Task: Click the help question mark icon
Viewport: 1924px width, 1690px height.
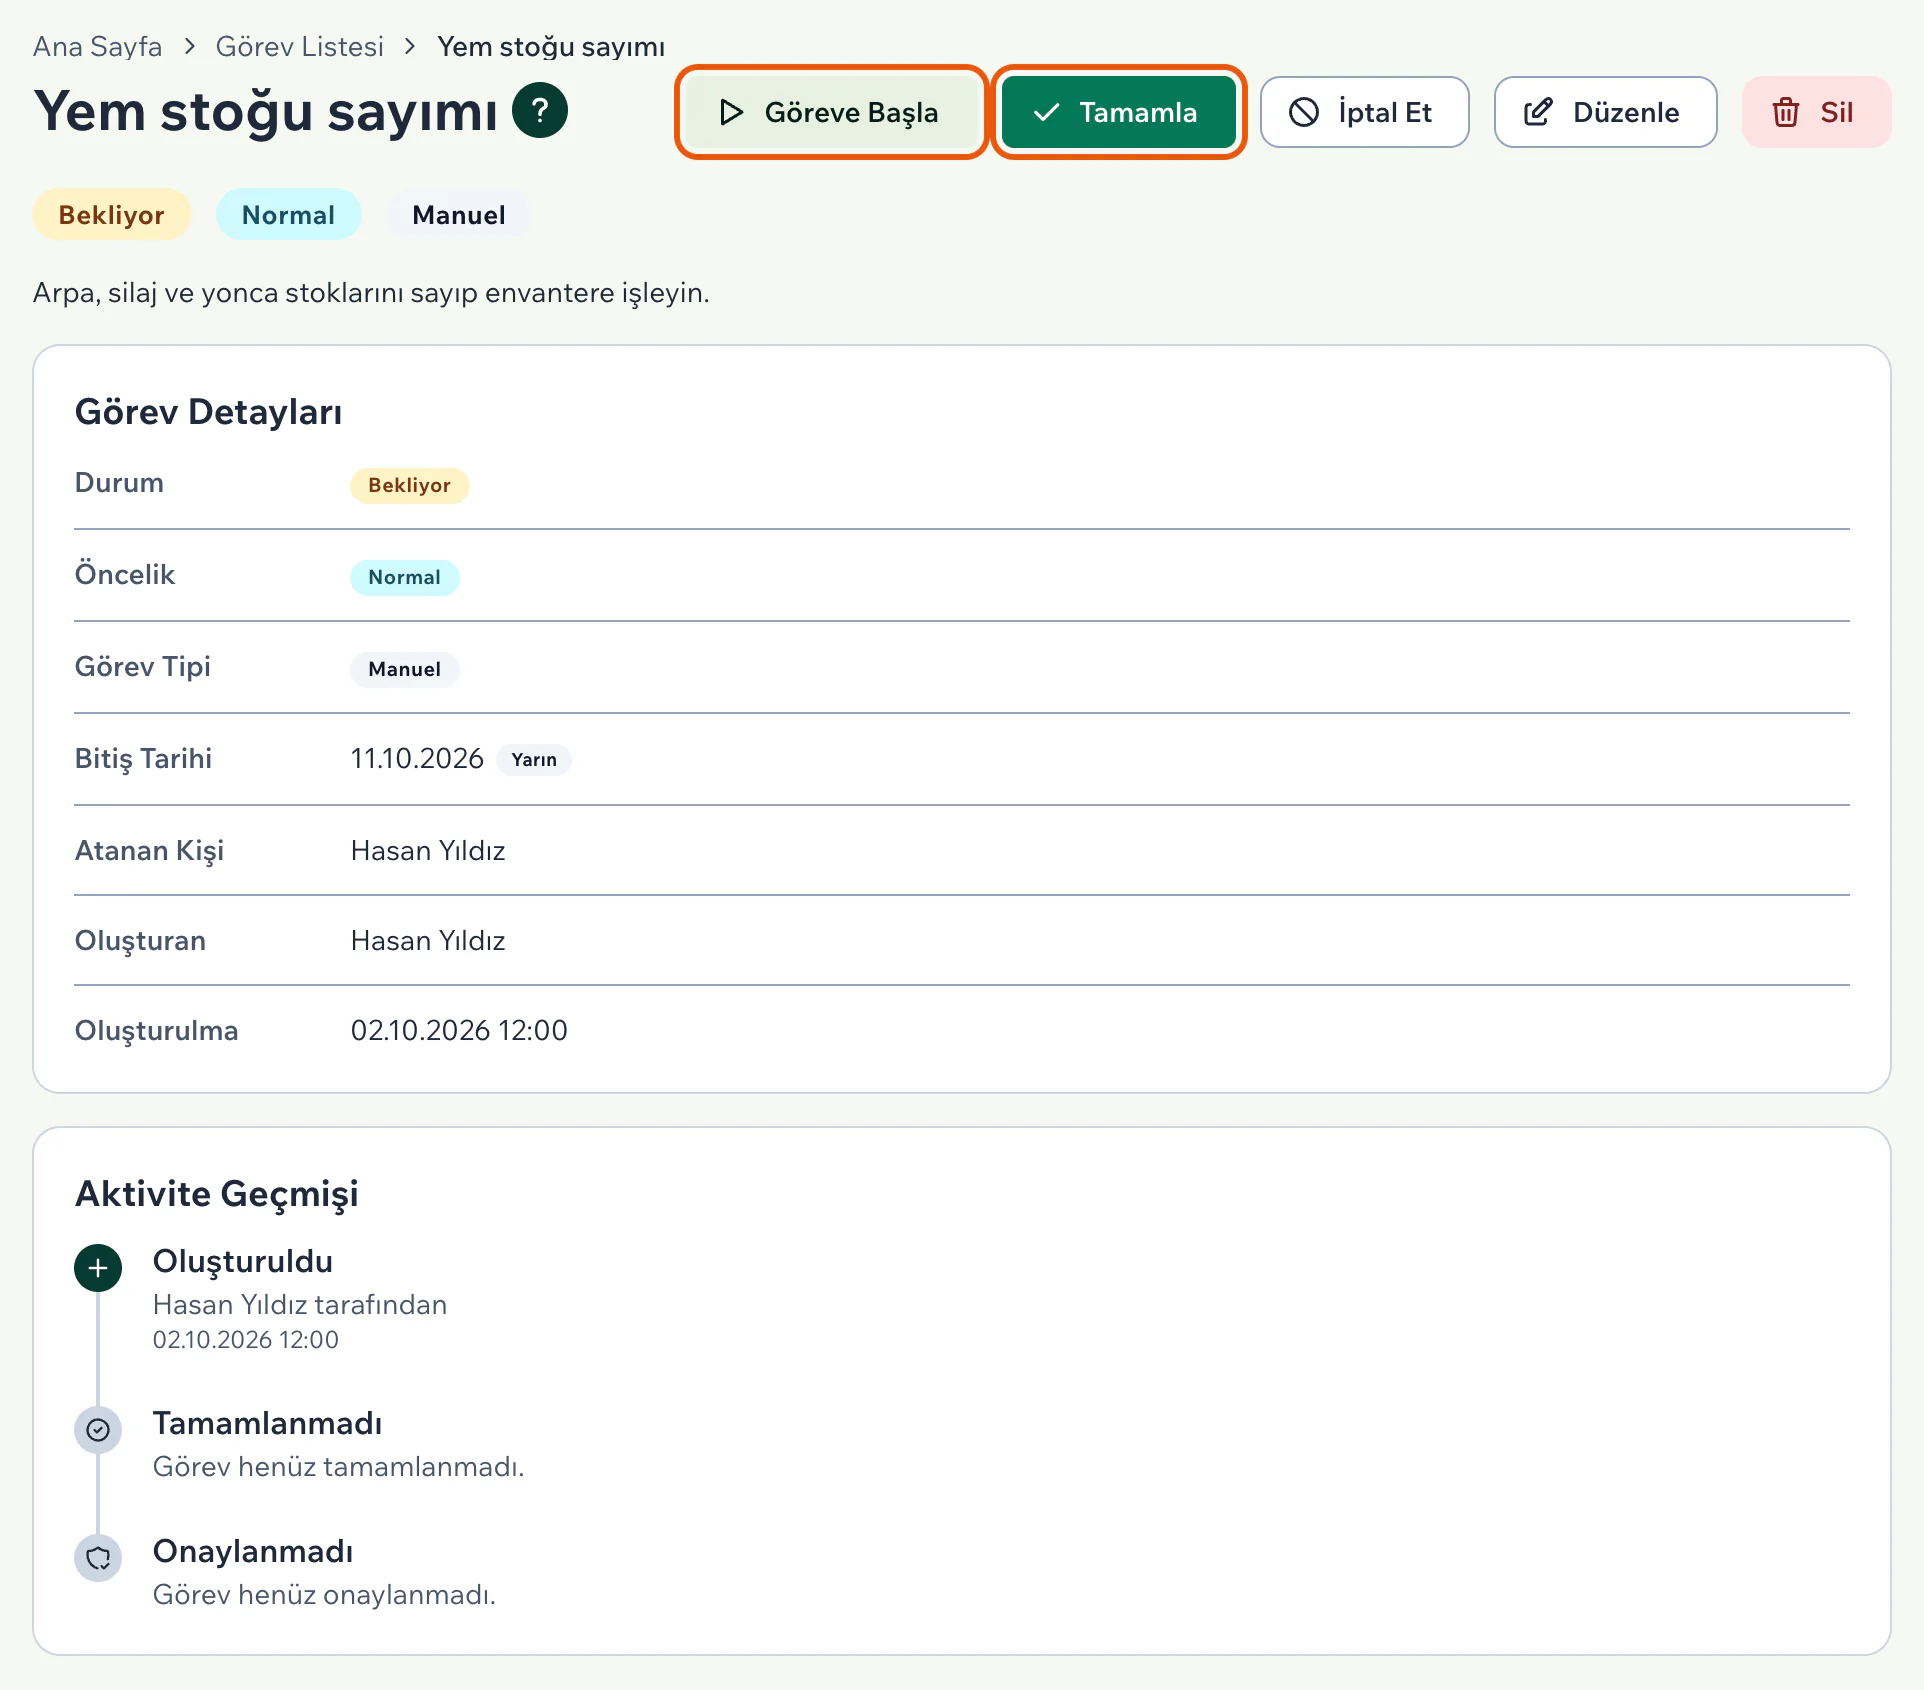Action: pos(540,110)
